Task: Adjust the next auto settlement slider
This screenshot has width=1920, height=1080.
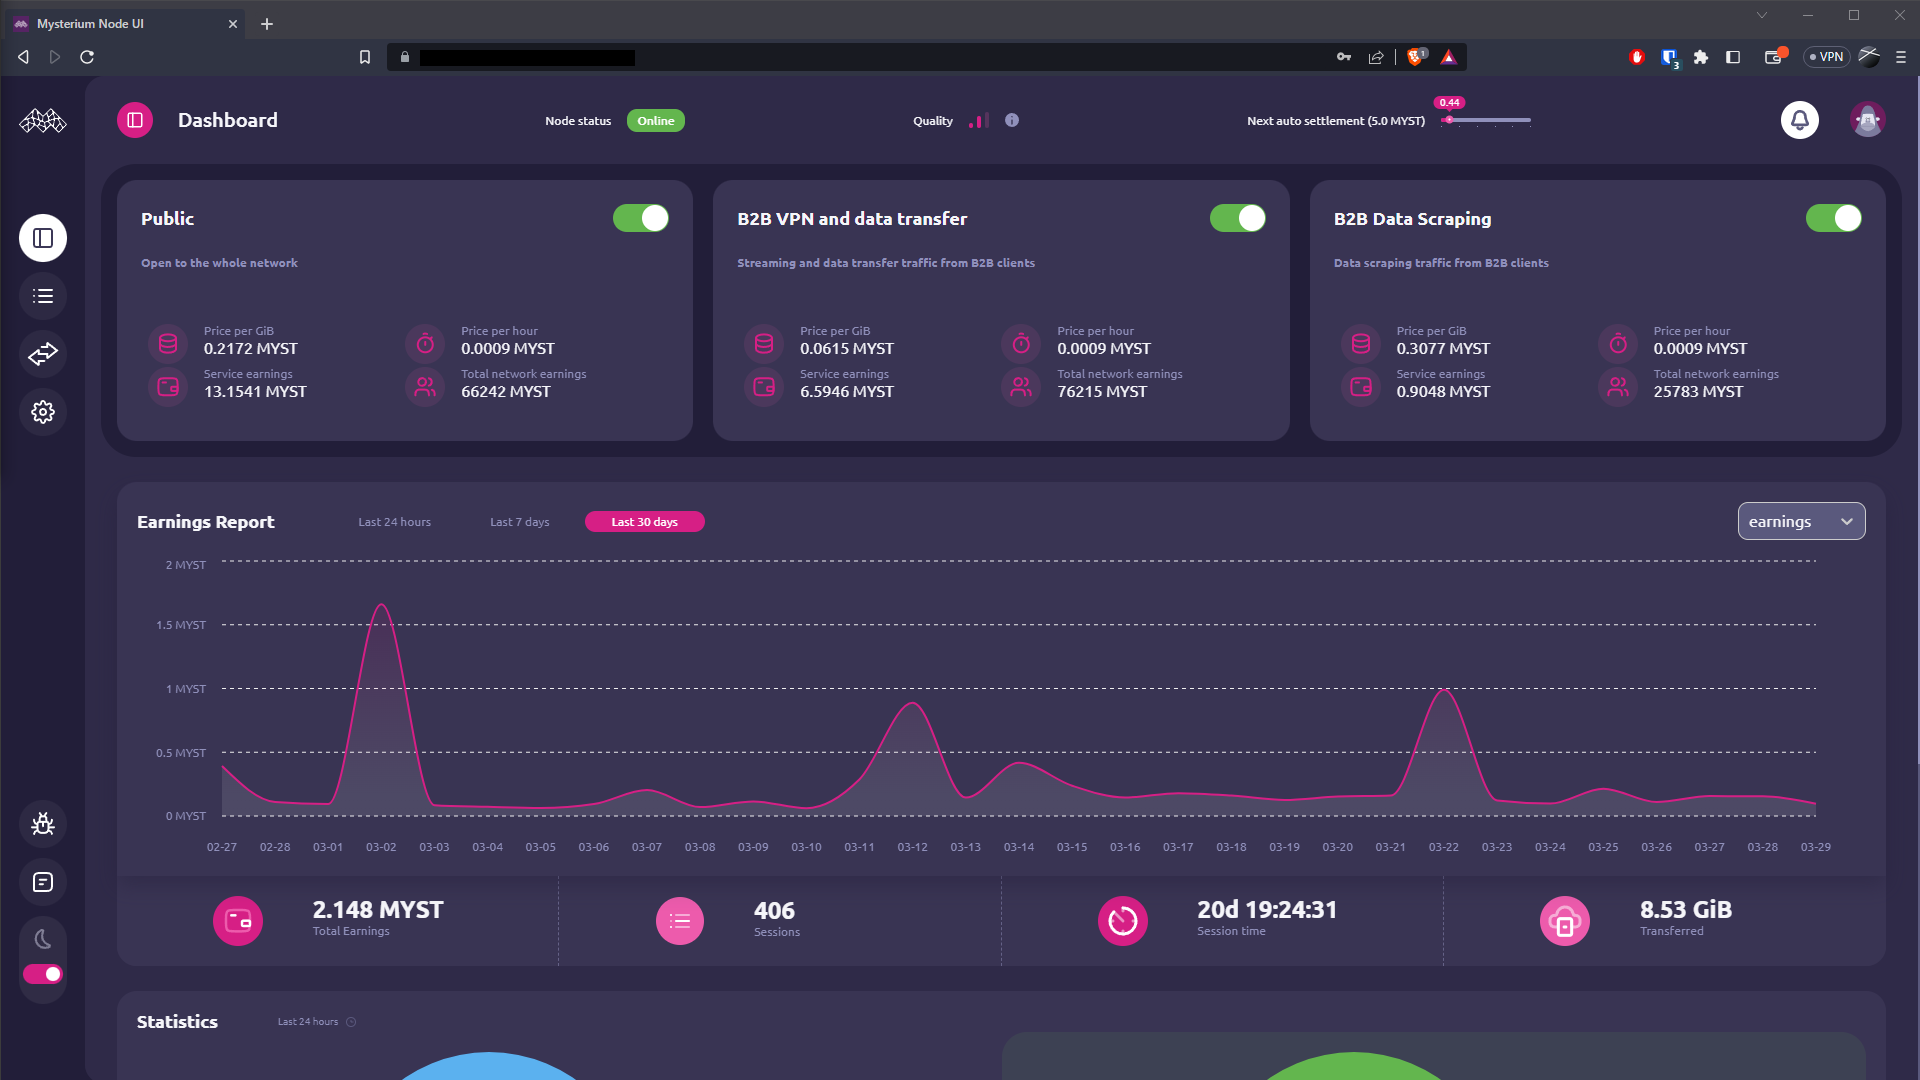Action: point(1450,119)
